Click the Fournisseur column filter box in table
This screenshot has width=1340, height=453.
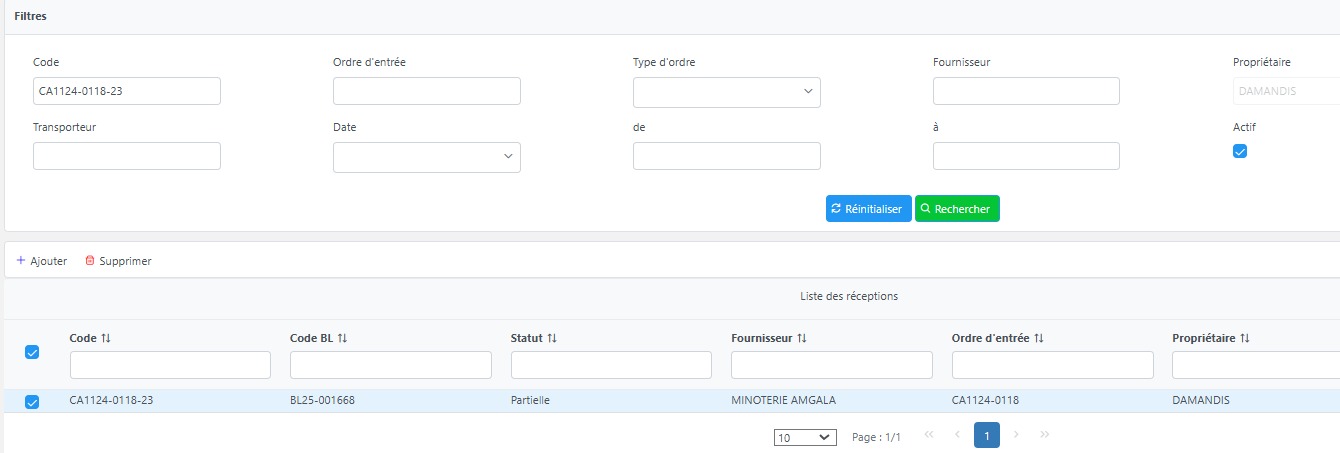click(x=832, y=365)
